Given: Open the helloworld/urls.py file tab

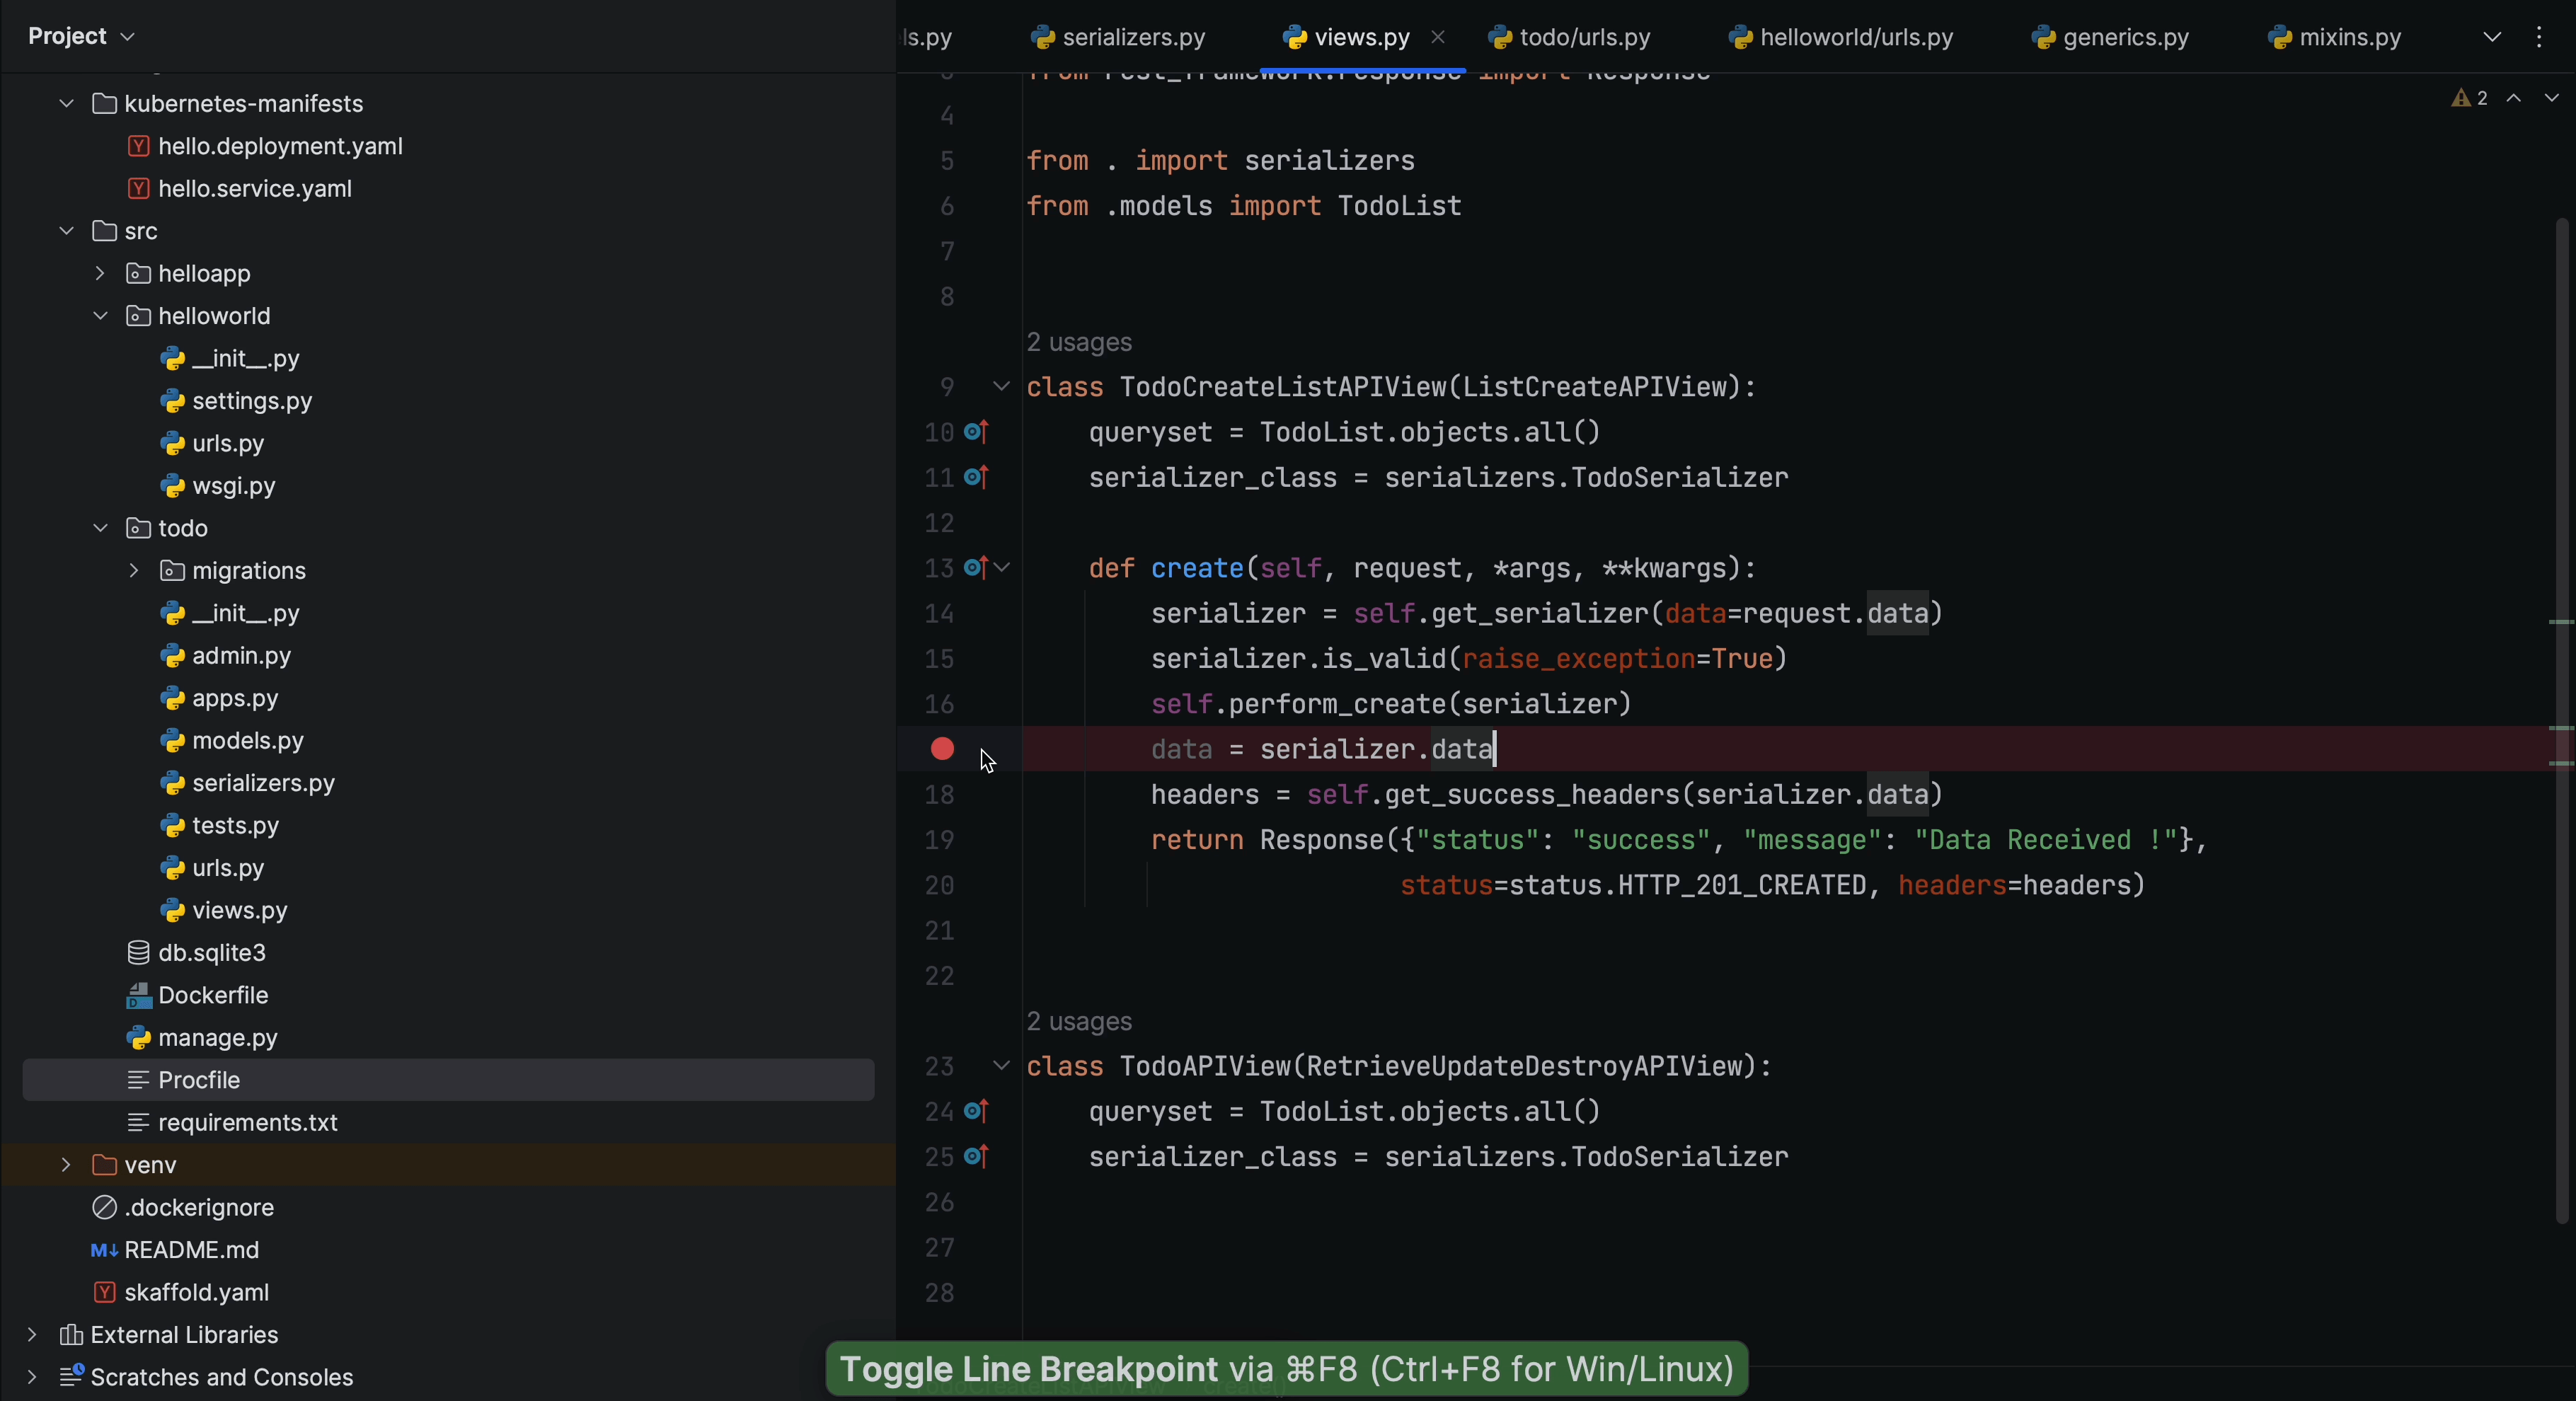Looking at the screenshot, I should 1856,36.
